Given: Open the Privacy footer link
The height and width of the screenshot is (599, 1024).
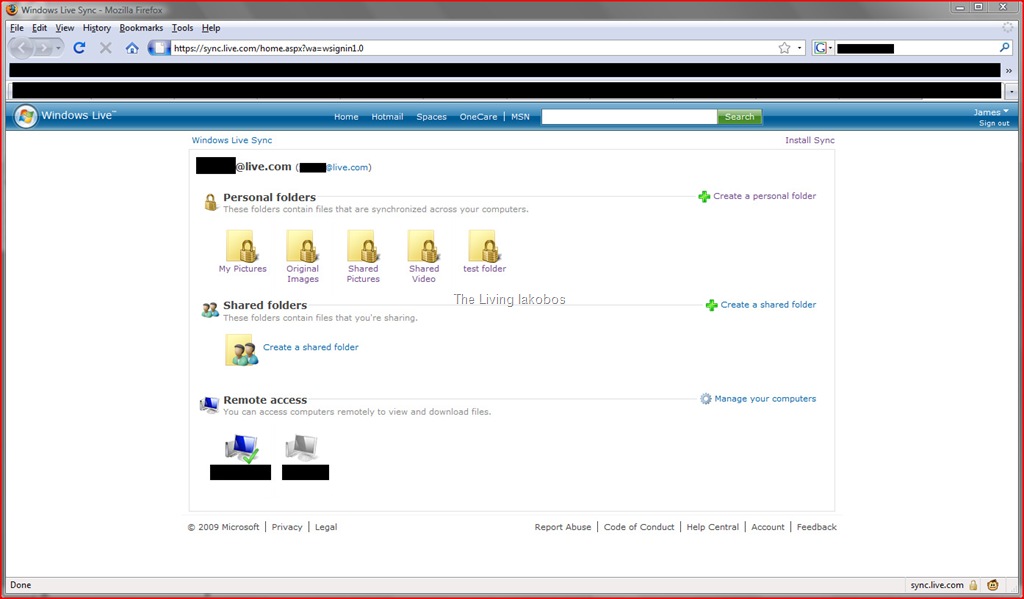Looking at the screenshot, I should [x=287, y=526].
